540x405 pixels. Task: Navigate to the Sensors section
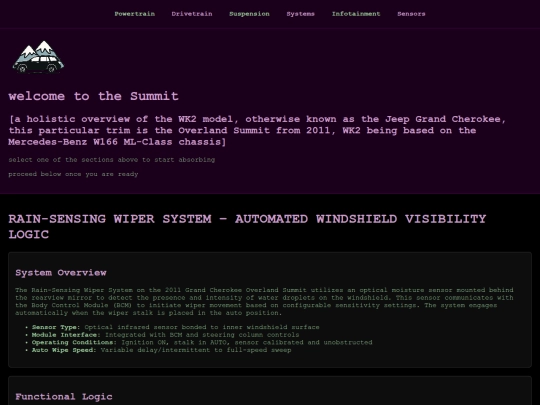click(x=411, y=14)
